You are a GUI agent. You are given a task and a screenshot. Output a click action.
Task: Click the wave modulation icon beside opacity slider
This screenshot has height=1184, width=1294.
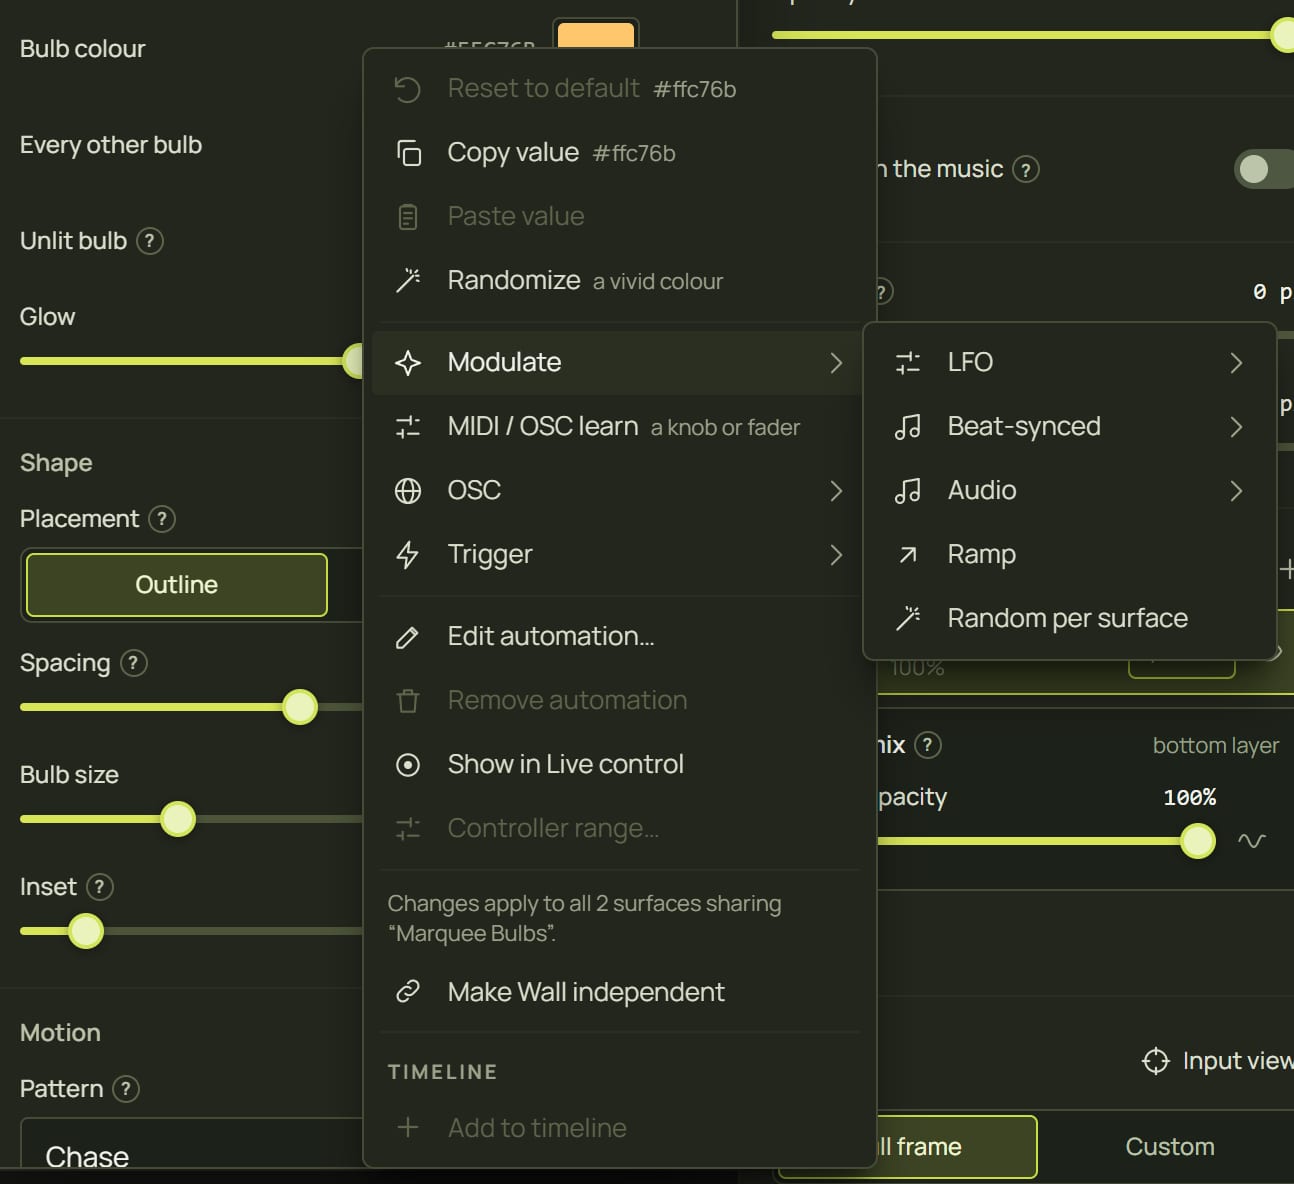[1252, 841]
